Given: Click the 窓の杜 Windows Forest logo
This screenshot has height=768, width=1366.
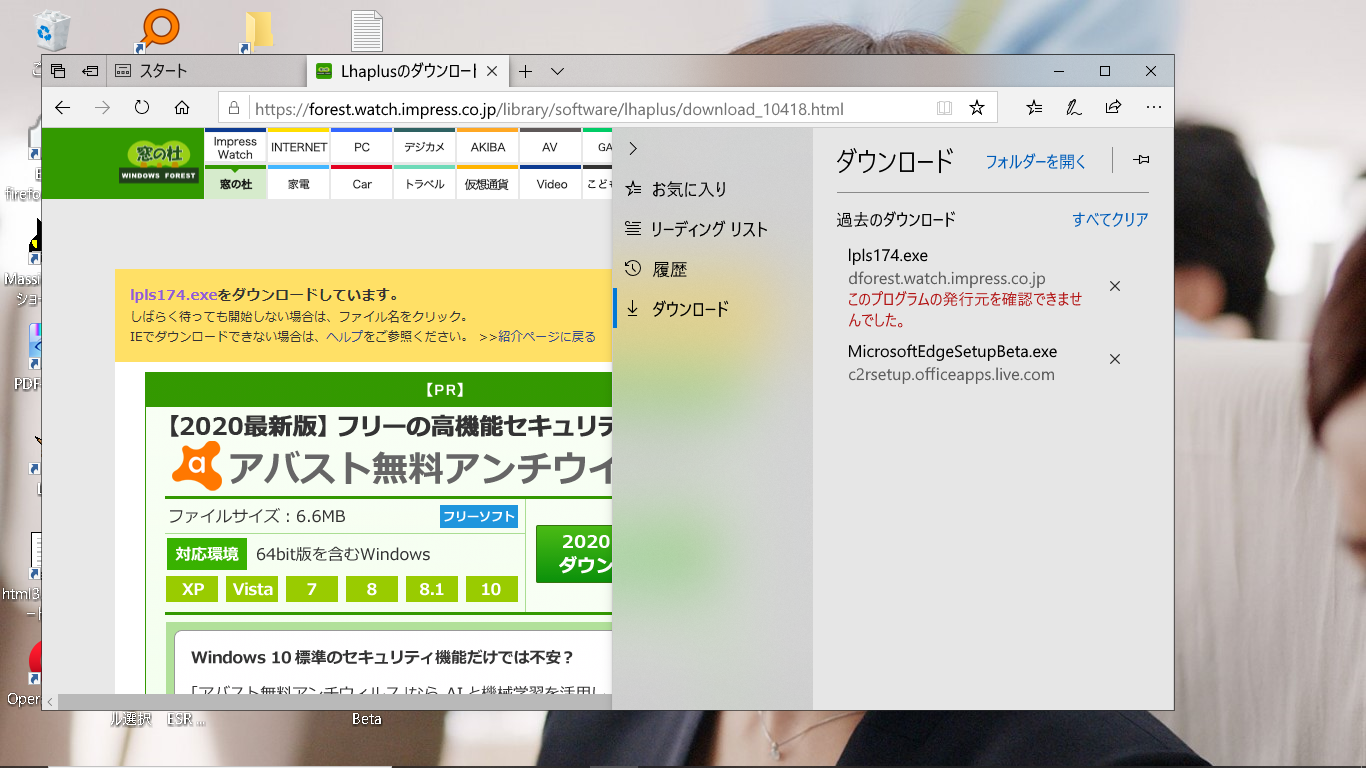Looking at the screenshot, I should tap(159, 162).
